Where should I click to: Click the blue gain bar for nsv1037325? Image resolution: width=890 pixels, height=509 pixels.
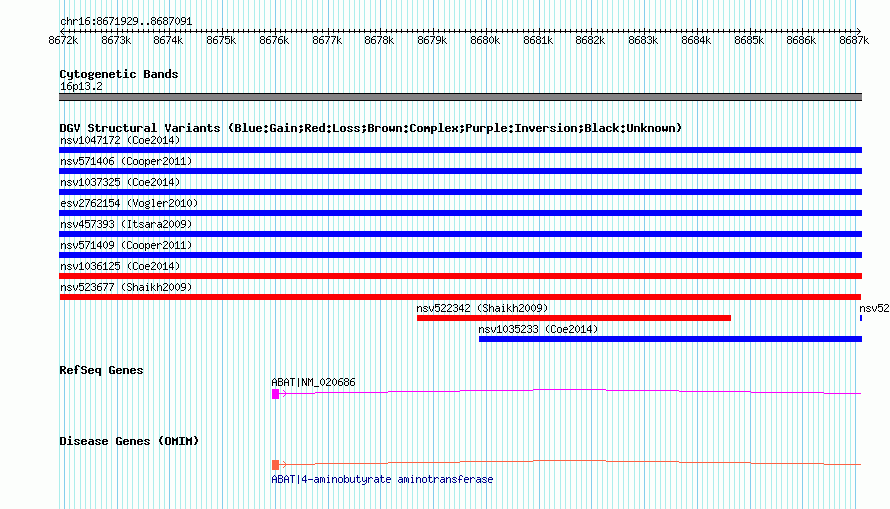(460, 192)
